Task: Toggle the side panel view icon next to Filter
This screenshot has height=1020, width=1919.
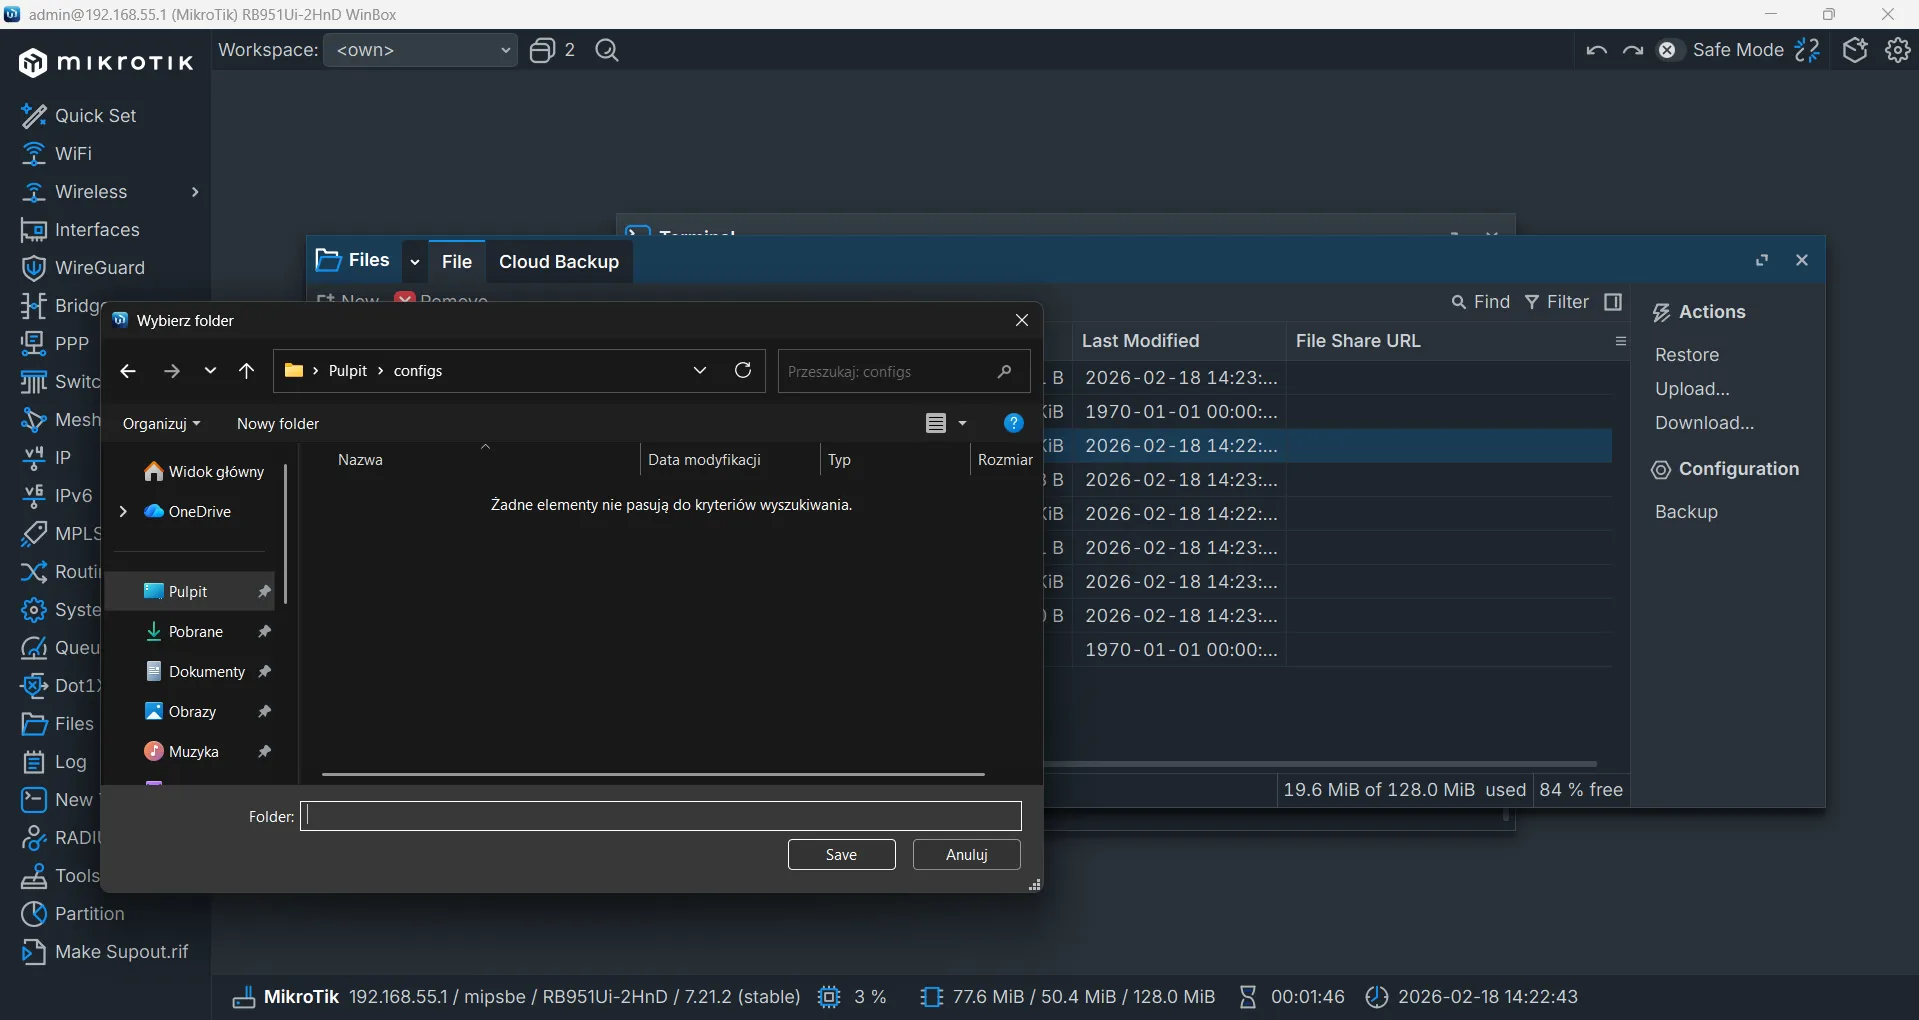Action: point(1613,302)
